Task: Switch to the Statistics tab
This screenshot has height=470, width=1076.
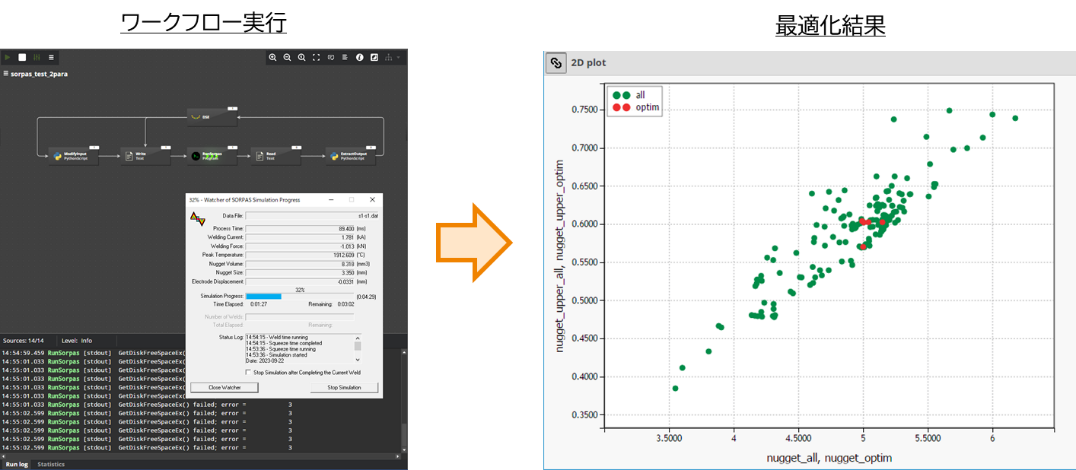Action: point(51,464)
